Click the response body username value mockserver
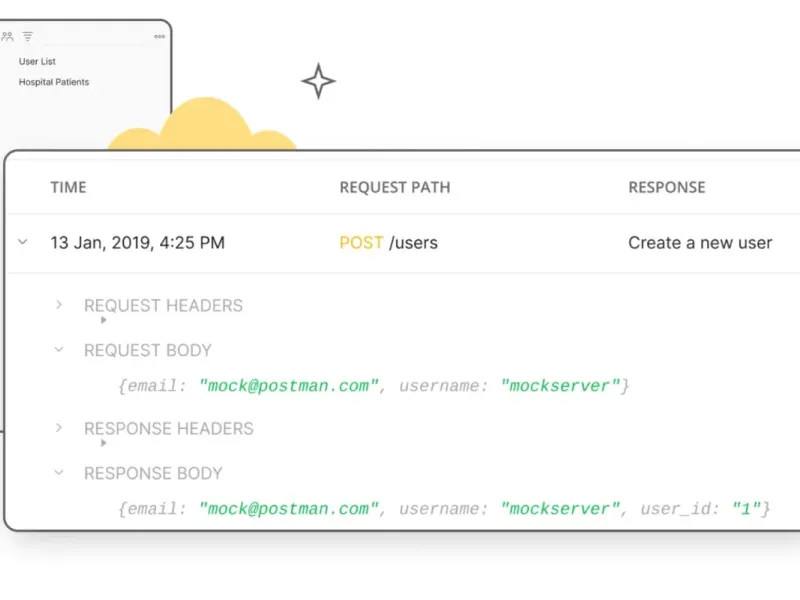Screen dimensions: 800x600 click(x=560, y=509)
